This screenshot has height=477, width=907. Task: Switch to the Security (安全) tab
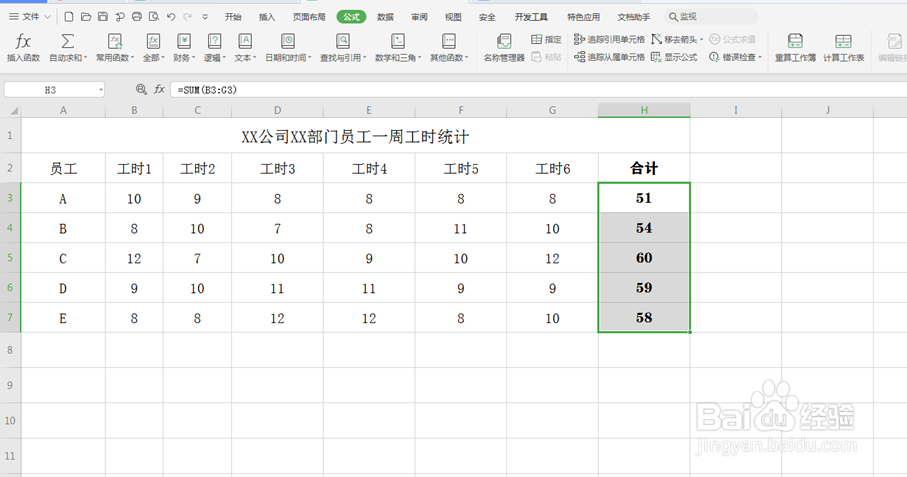[487, 17]
